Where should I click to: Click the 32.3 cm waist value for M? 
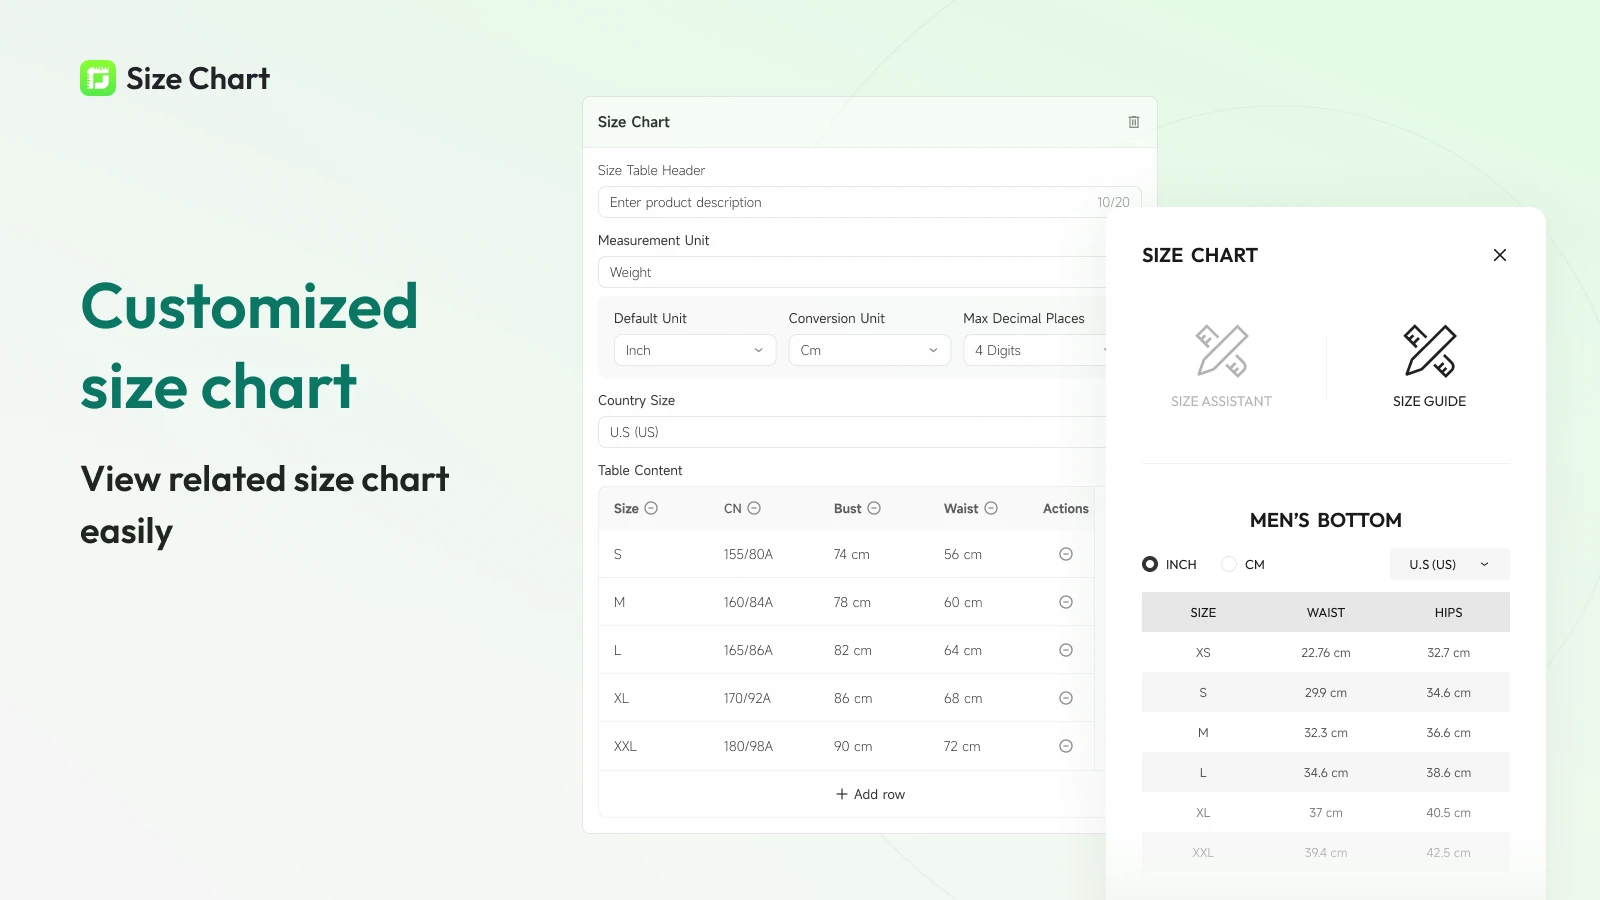coord(1325,733)
